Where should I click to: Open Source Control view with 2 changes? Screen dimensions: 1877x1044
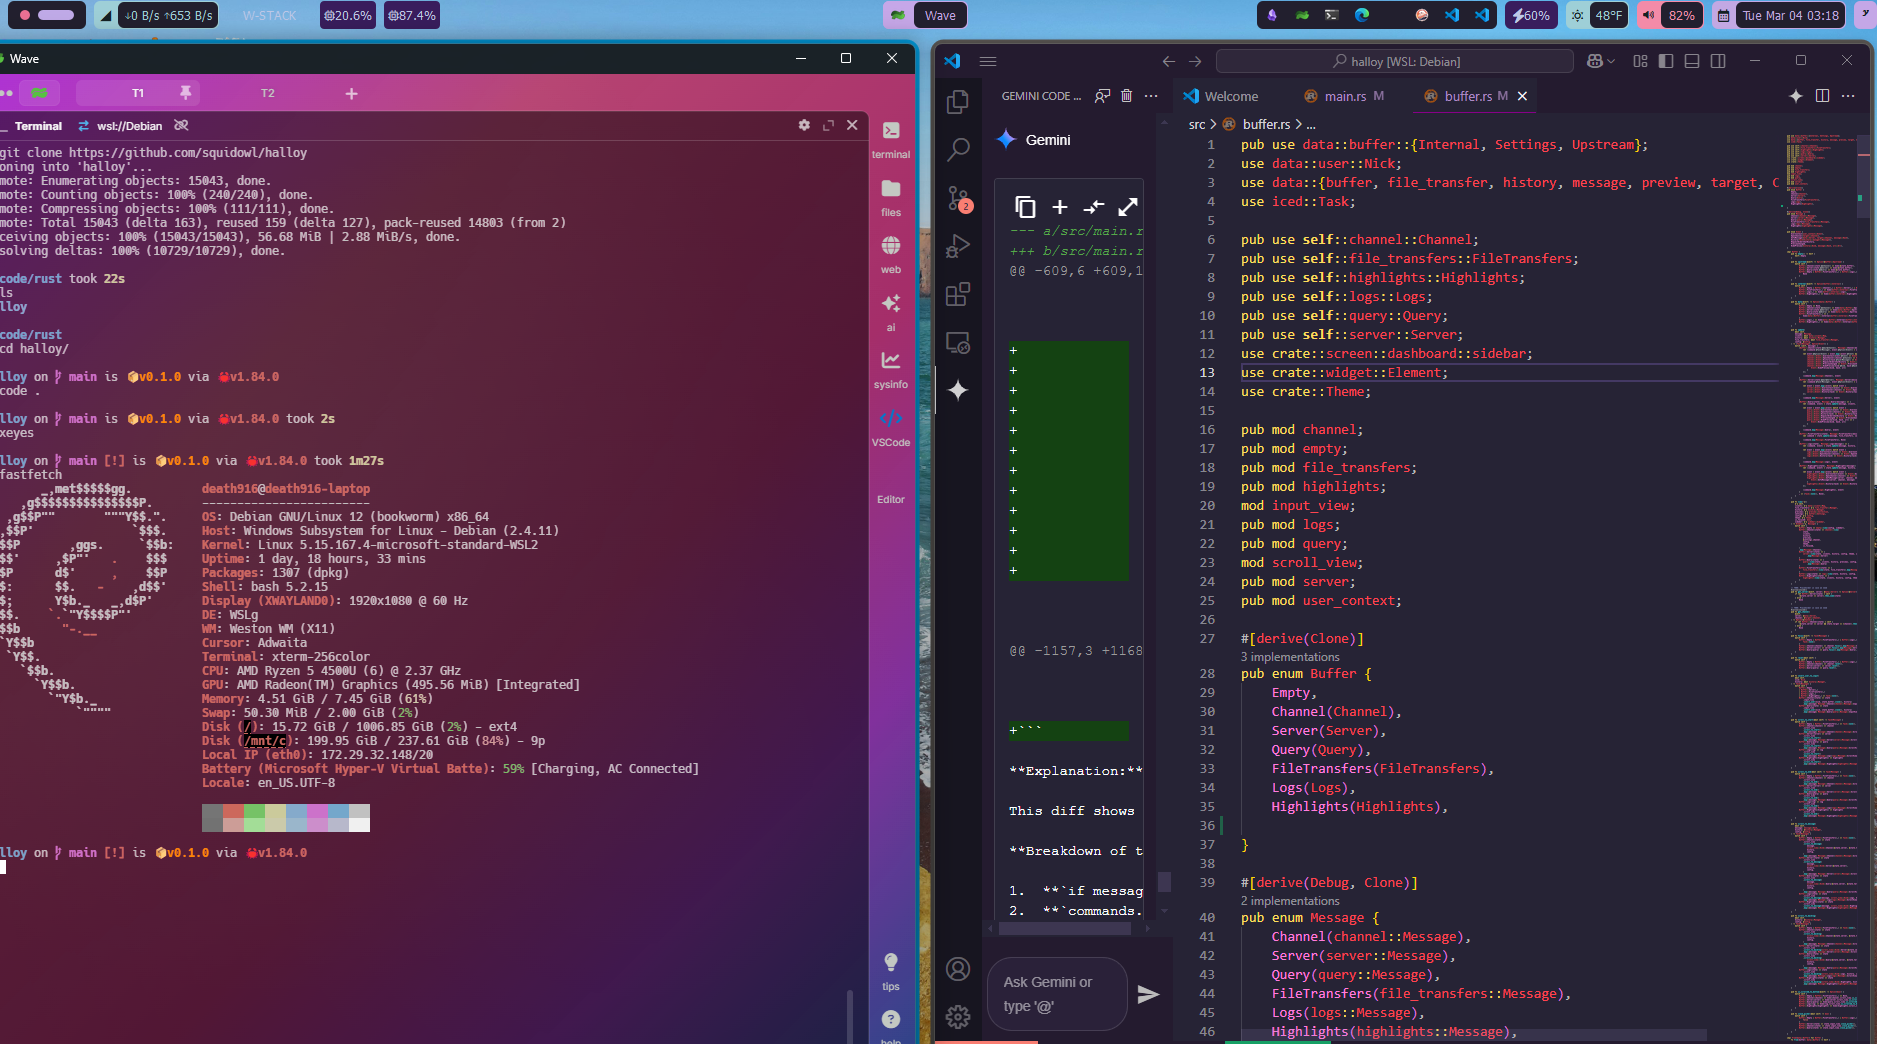[x=958, y=198]
